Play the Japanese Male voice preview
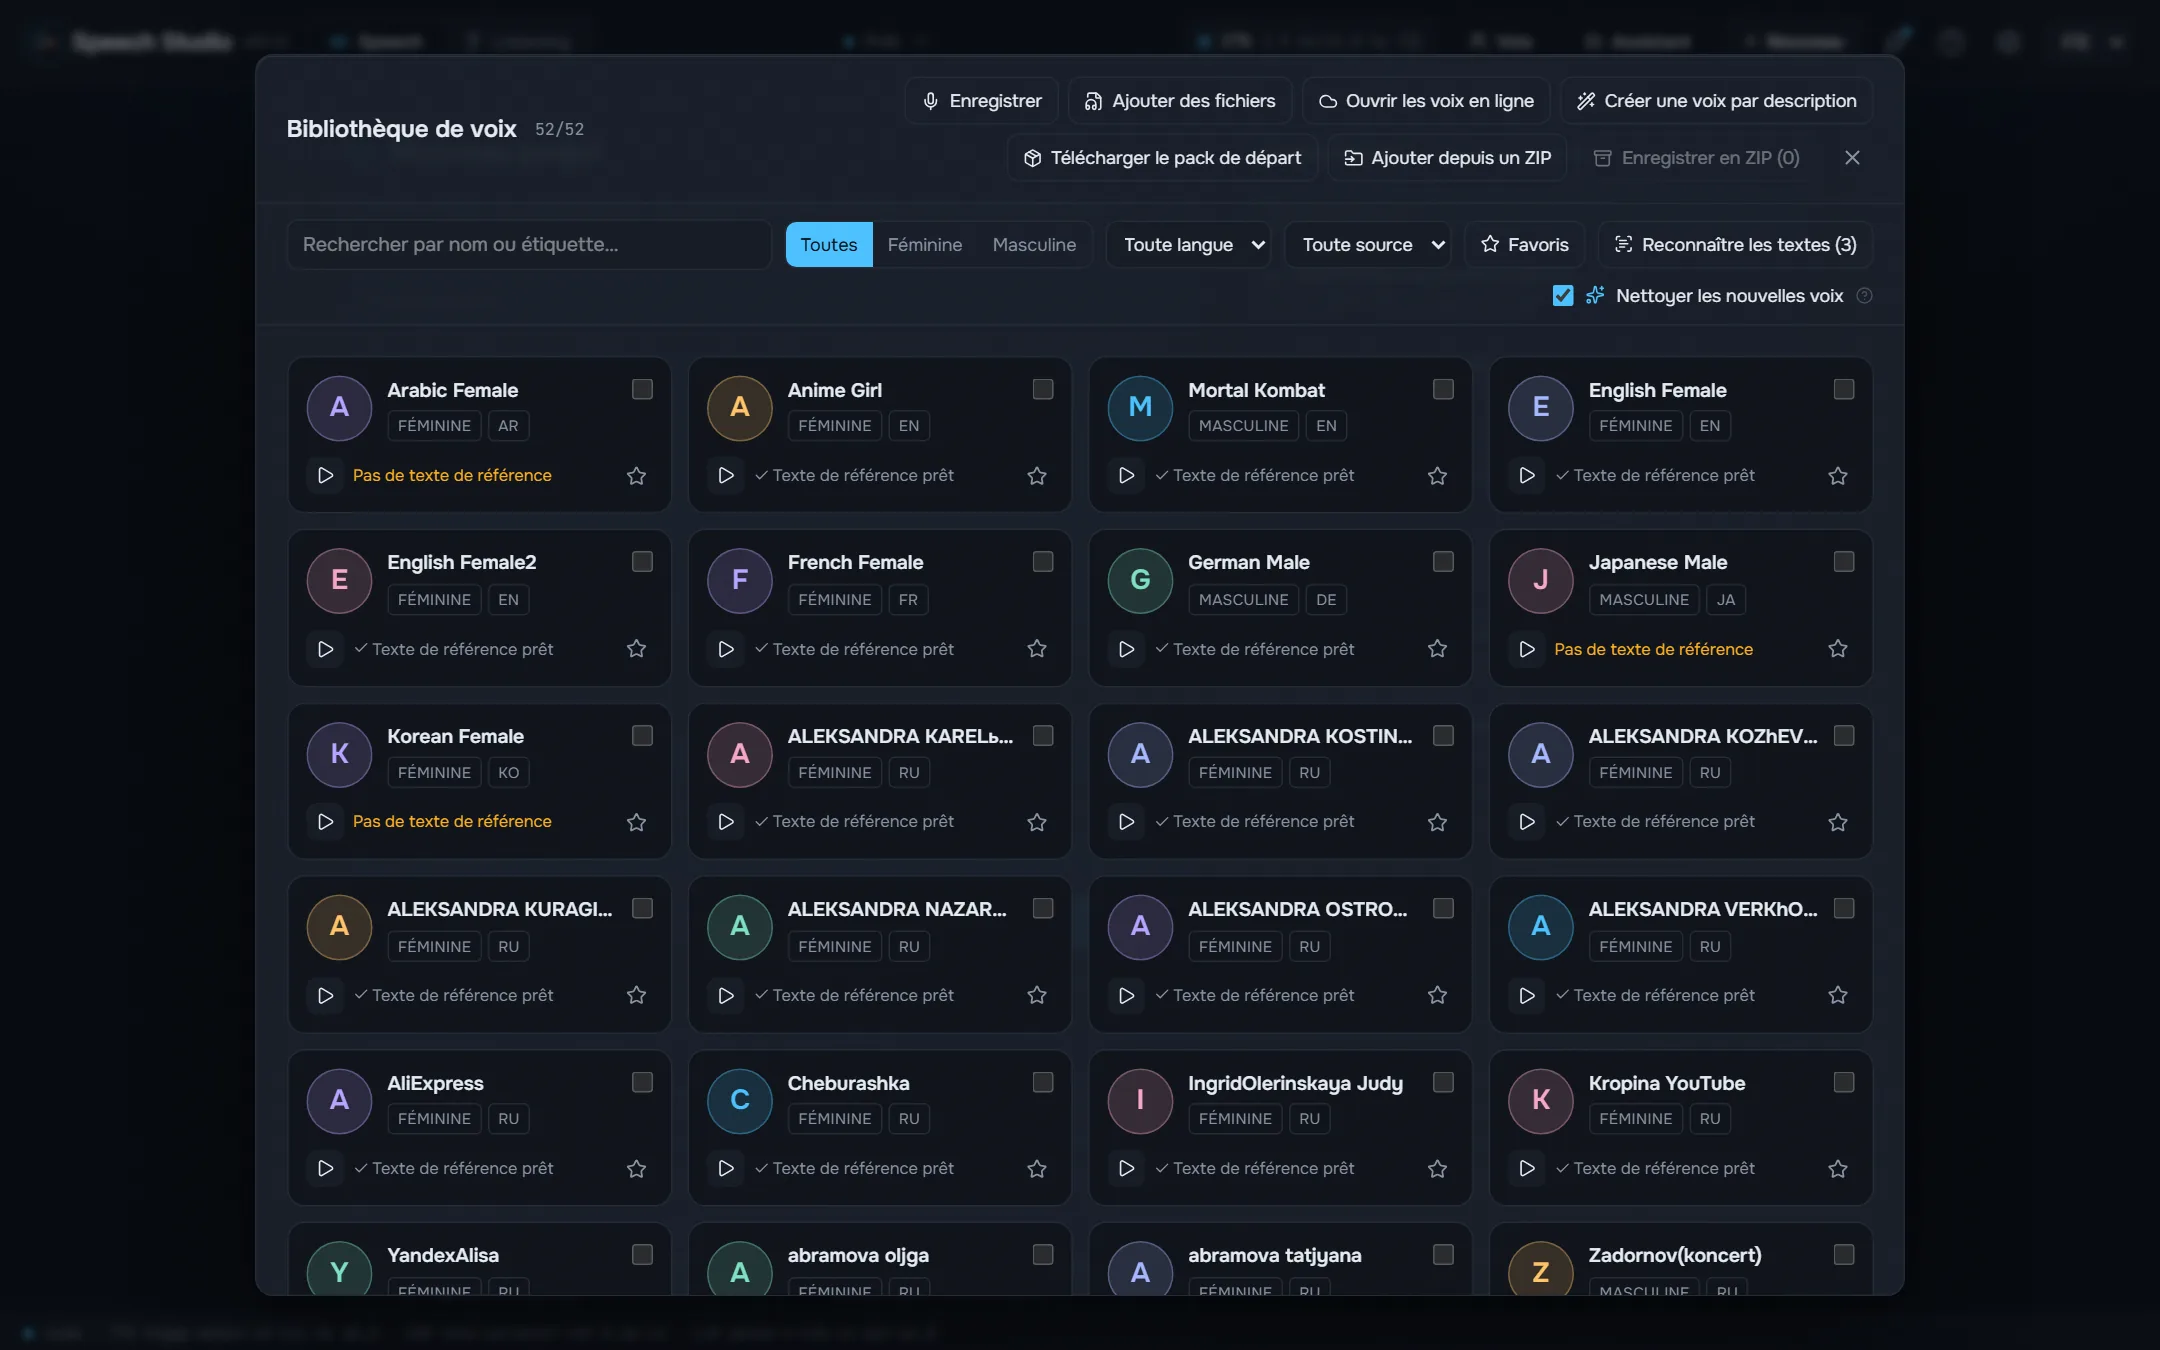The width and height of the screenshot is (2160, 1350). coord(1527,649)
